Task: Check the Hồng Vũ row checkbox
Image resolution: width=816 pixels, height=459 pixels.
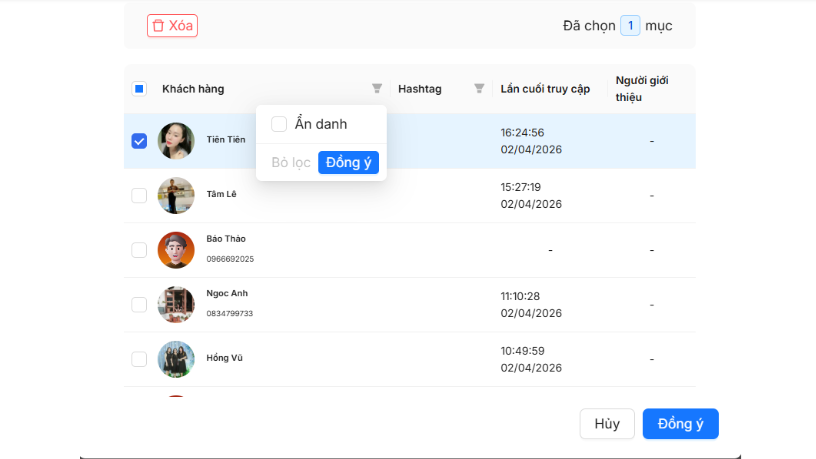Action: click(139, 359)
